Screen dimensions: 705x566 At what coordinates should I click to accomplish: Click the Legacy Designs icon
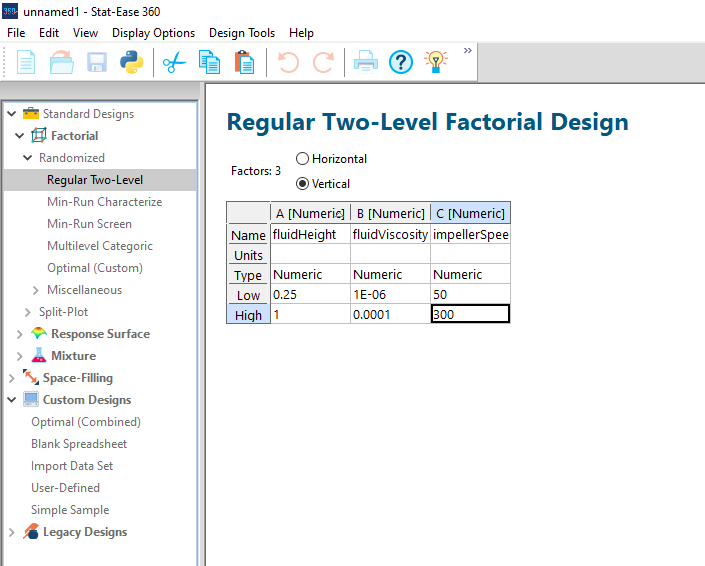pyautogui.click(x=31, y=531)
